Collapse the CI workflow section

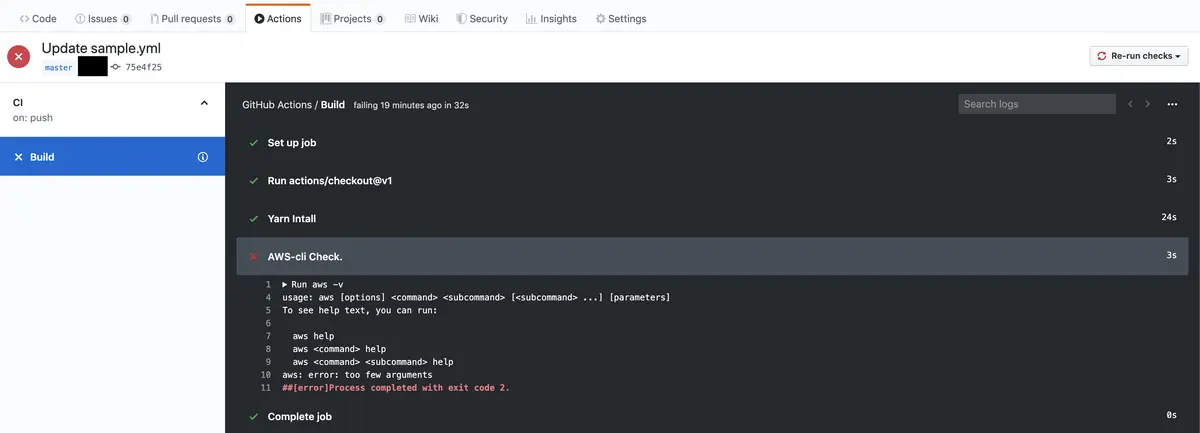click(x=205, y=103)
